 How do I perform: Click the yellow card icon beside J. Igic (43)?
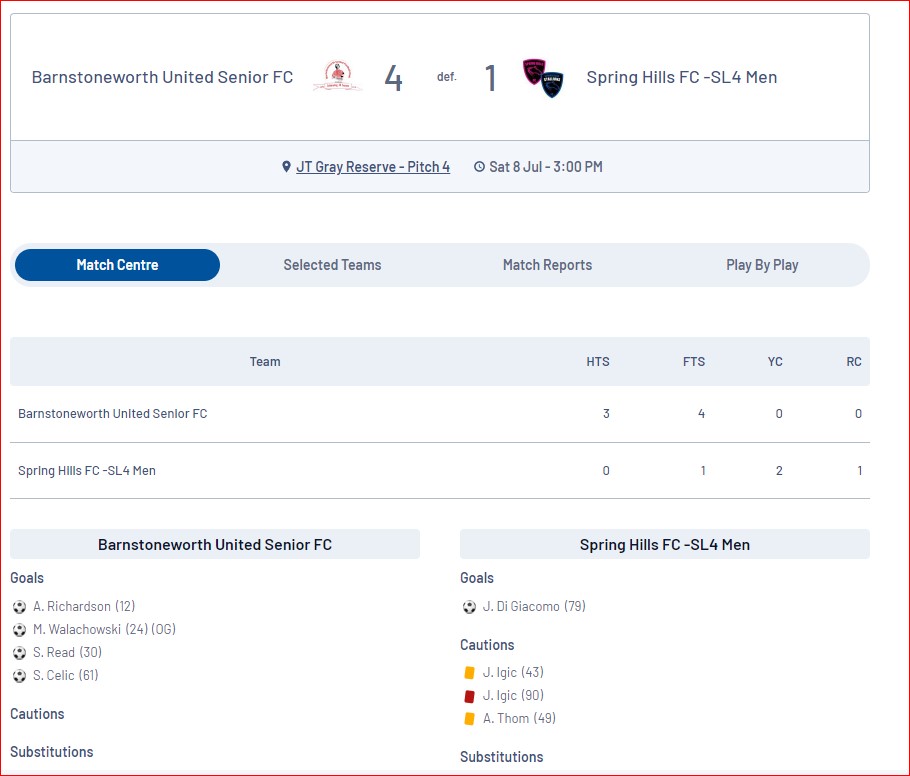(x=470, y=672)
